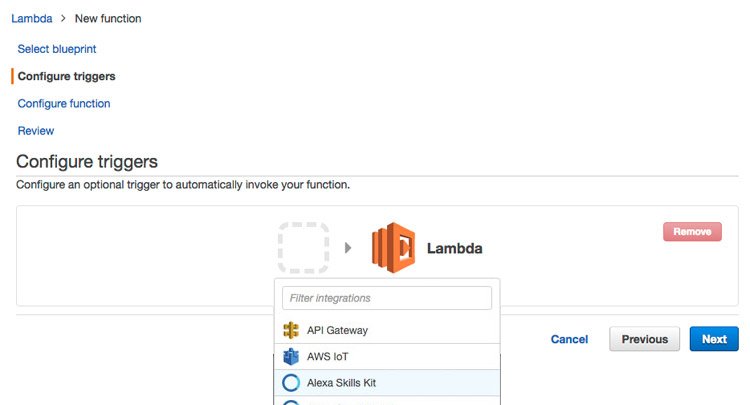Open the Review step
Screen dimensions: 750x405
[x=36, y=130]
